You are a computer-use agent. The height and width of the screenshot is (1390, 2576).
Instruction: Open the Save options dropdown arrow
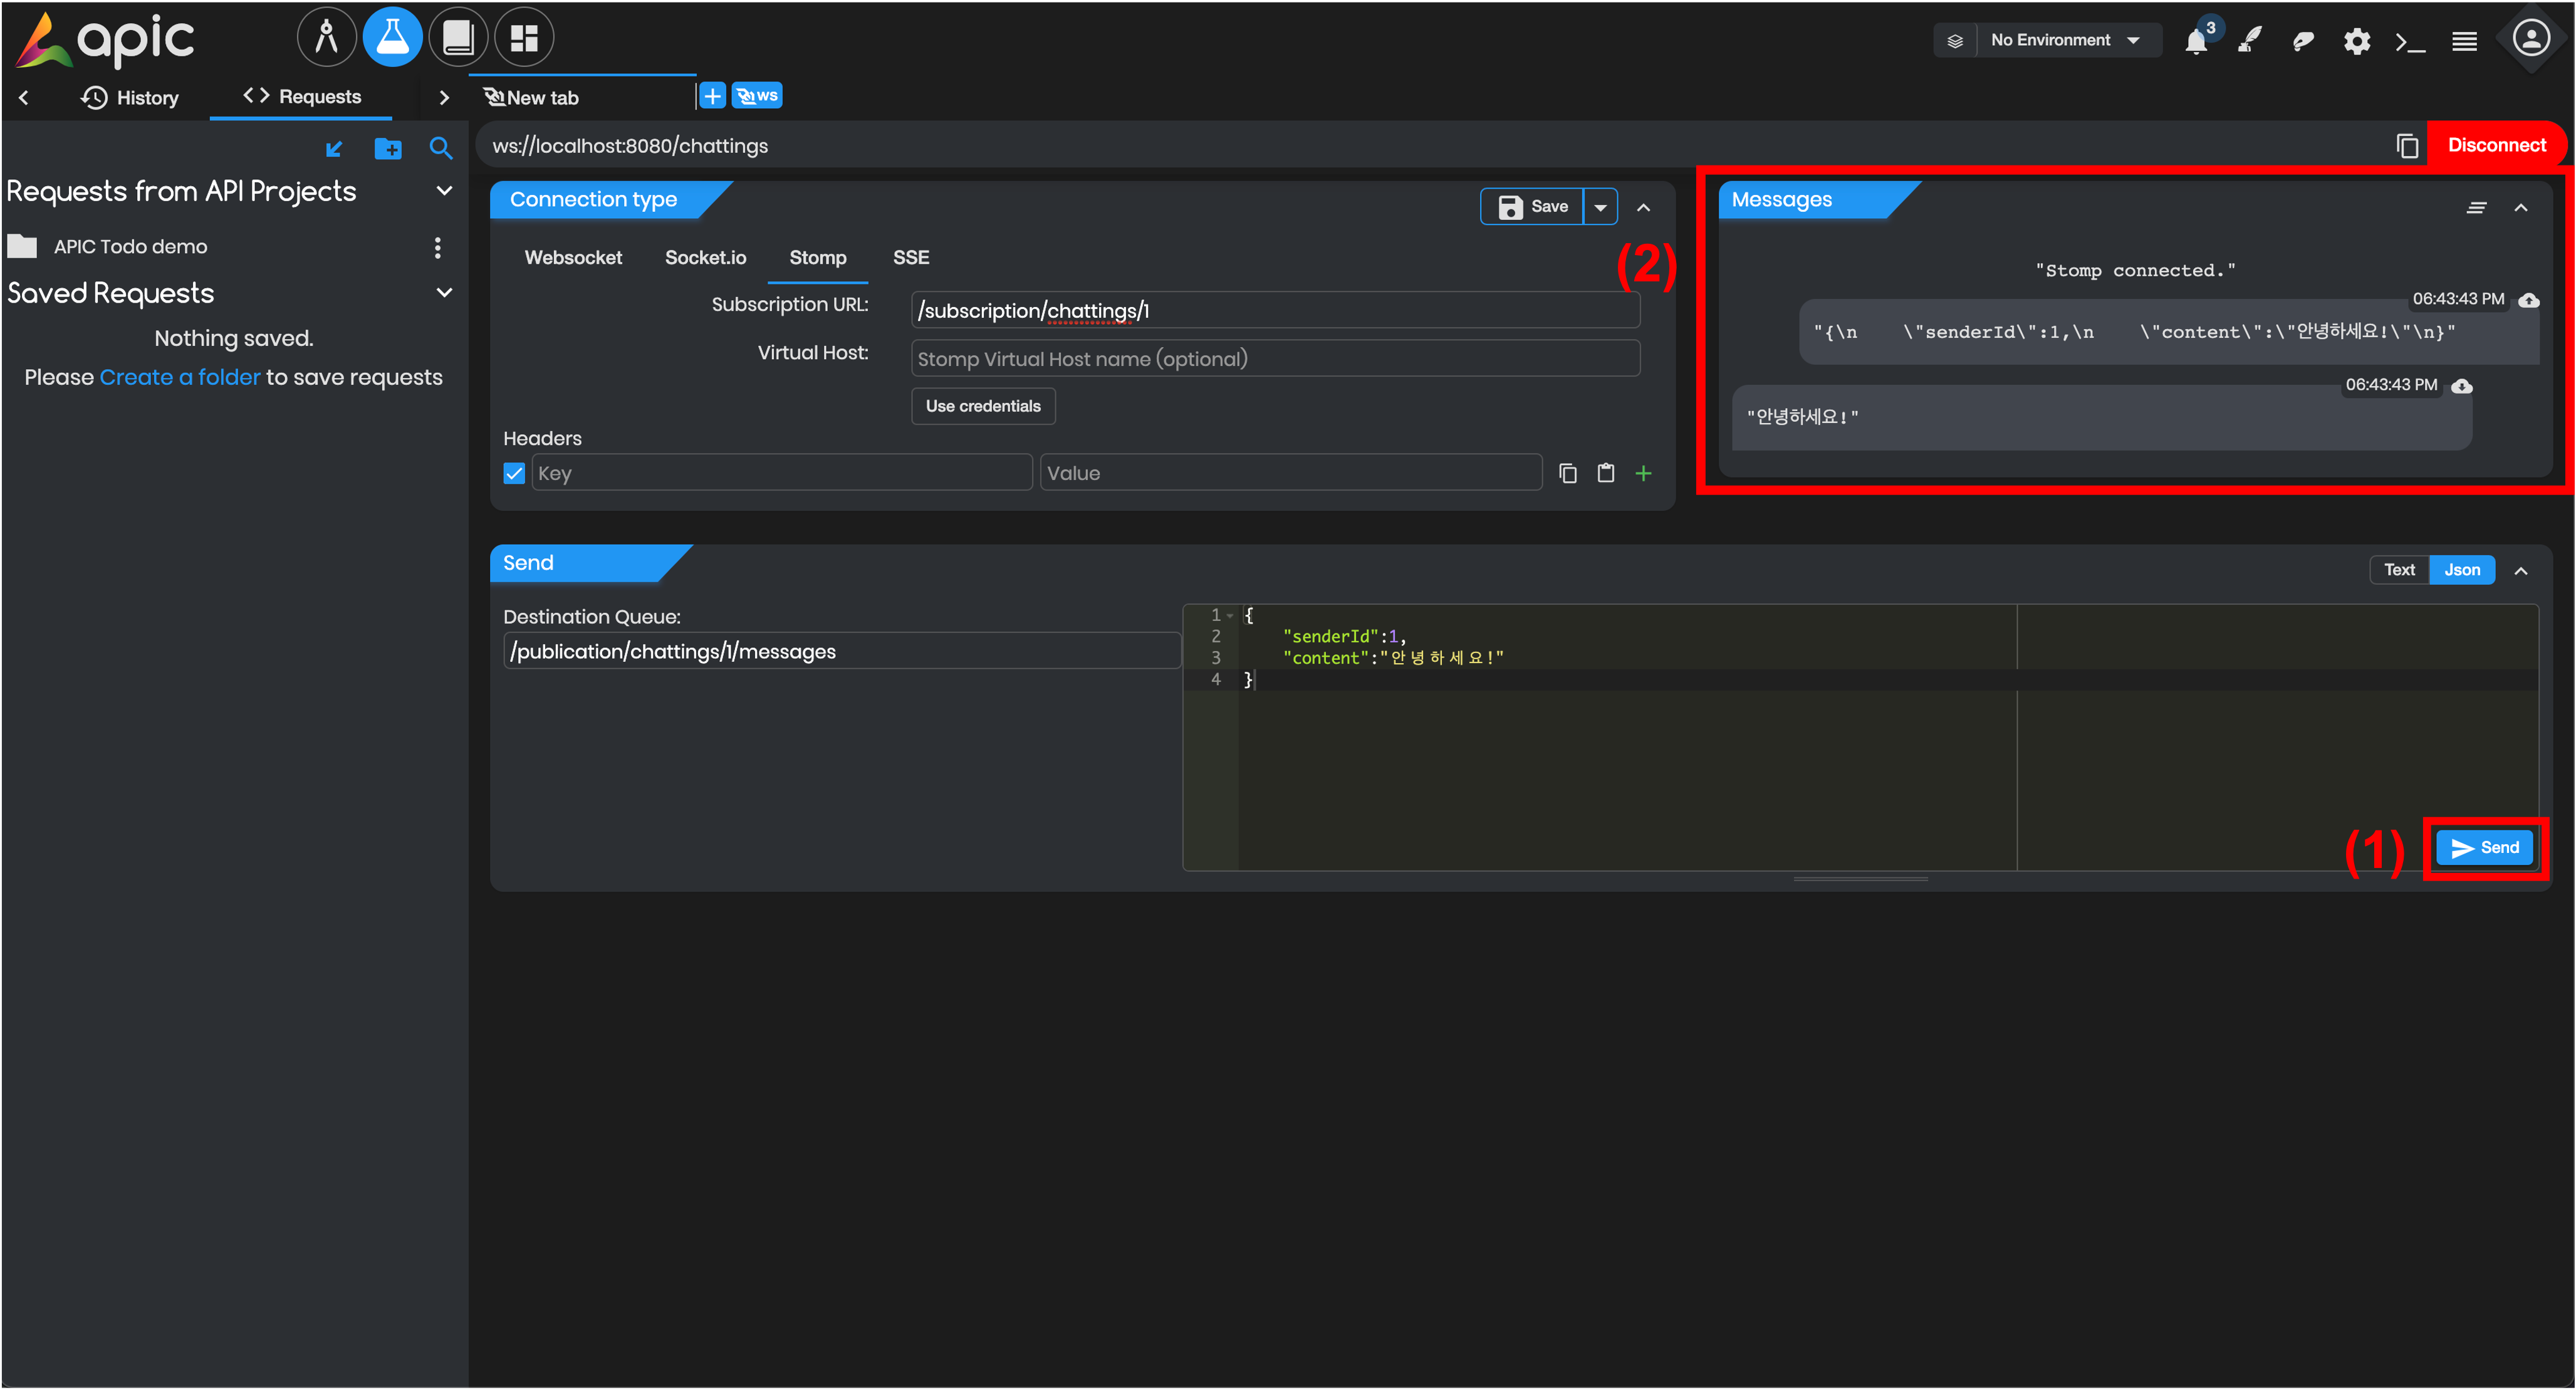[1600, 207]
